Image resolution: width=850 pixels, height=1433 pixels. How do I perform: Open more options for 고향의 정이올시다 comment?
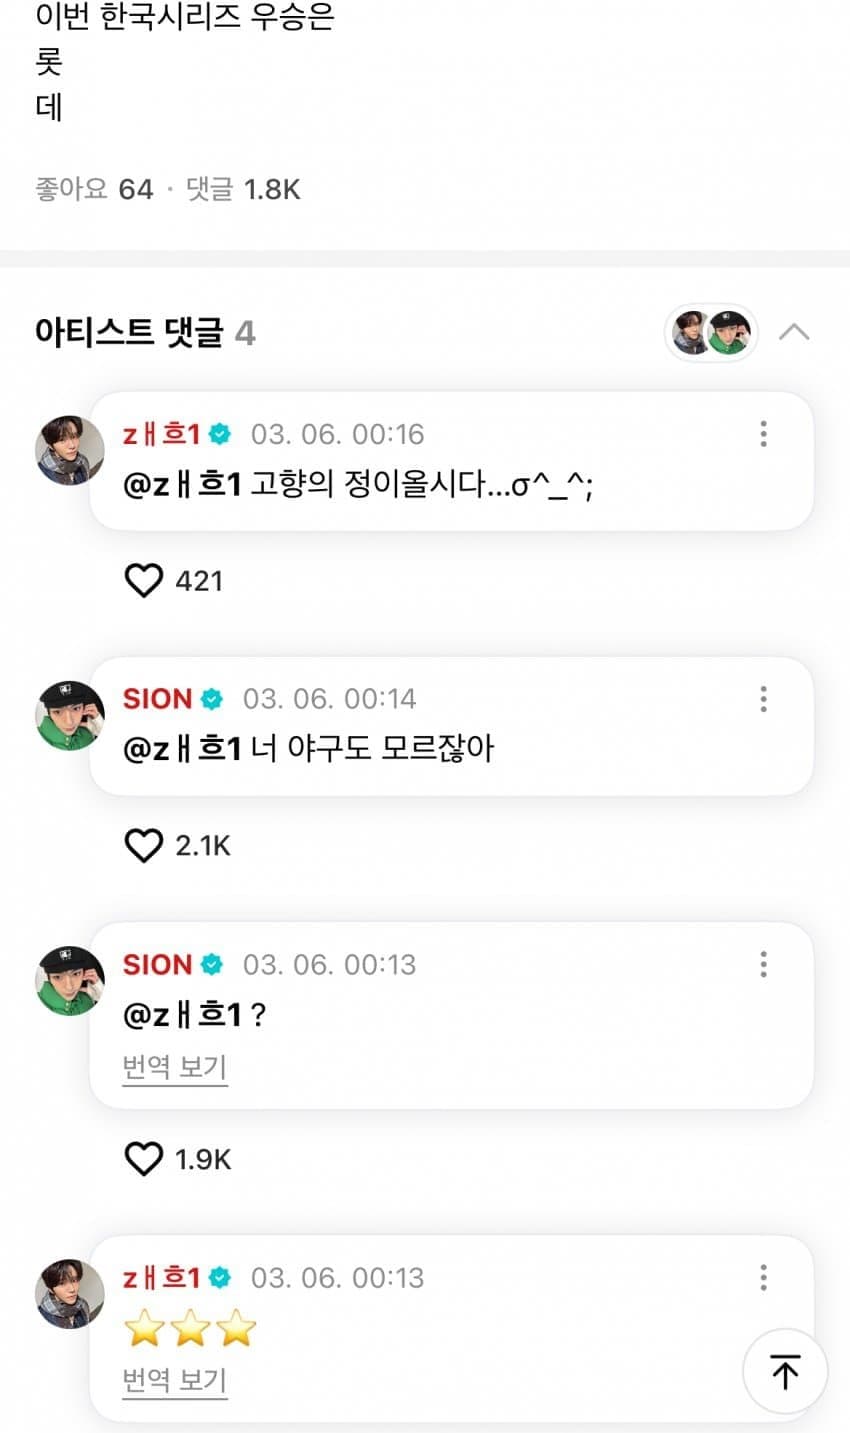763,434
